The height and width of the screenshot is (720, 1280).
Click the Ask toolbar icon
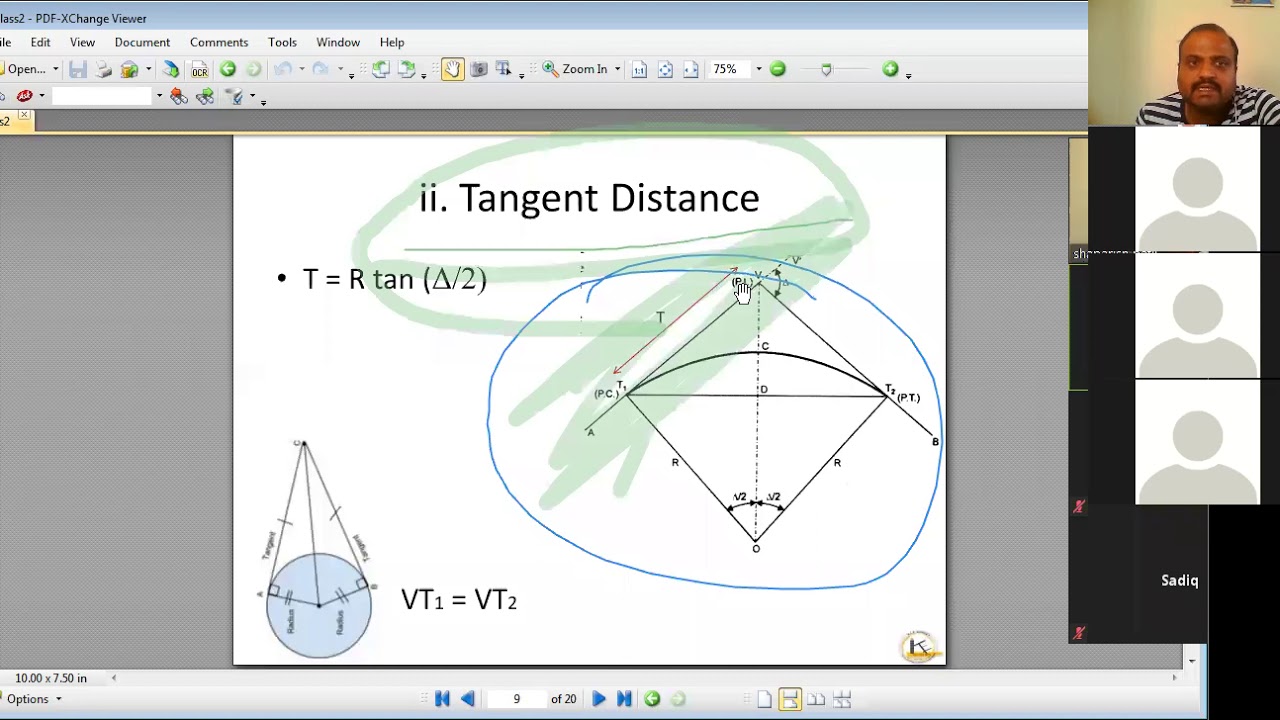click(25, 96)
